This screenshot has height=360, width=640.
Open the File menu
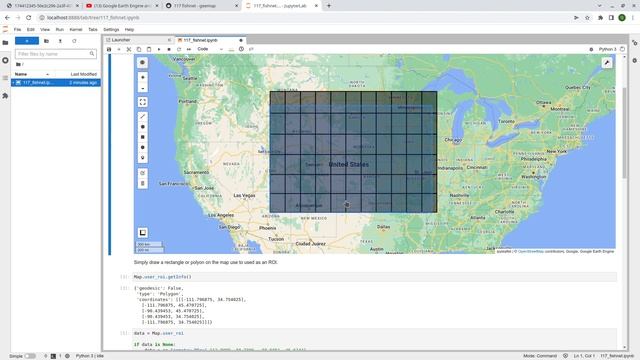tap(17, 29)
